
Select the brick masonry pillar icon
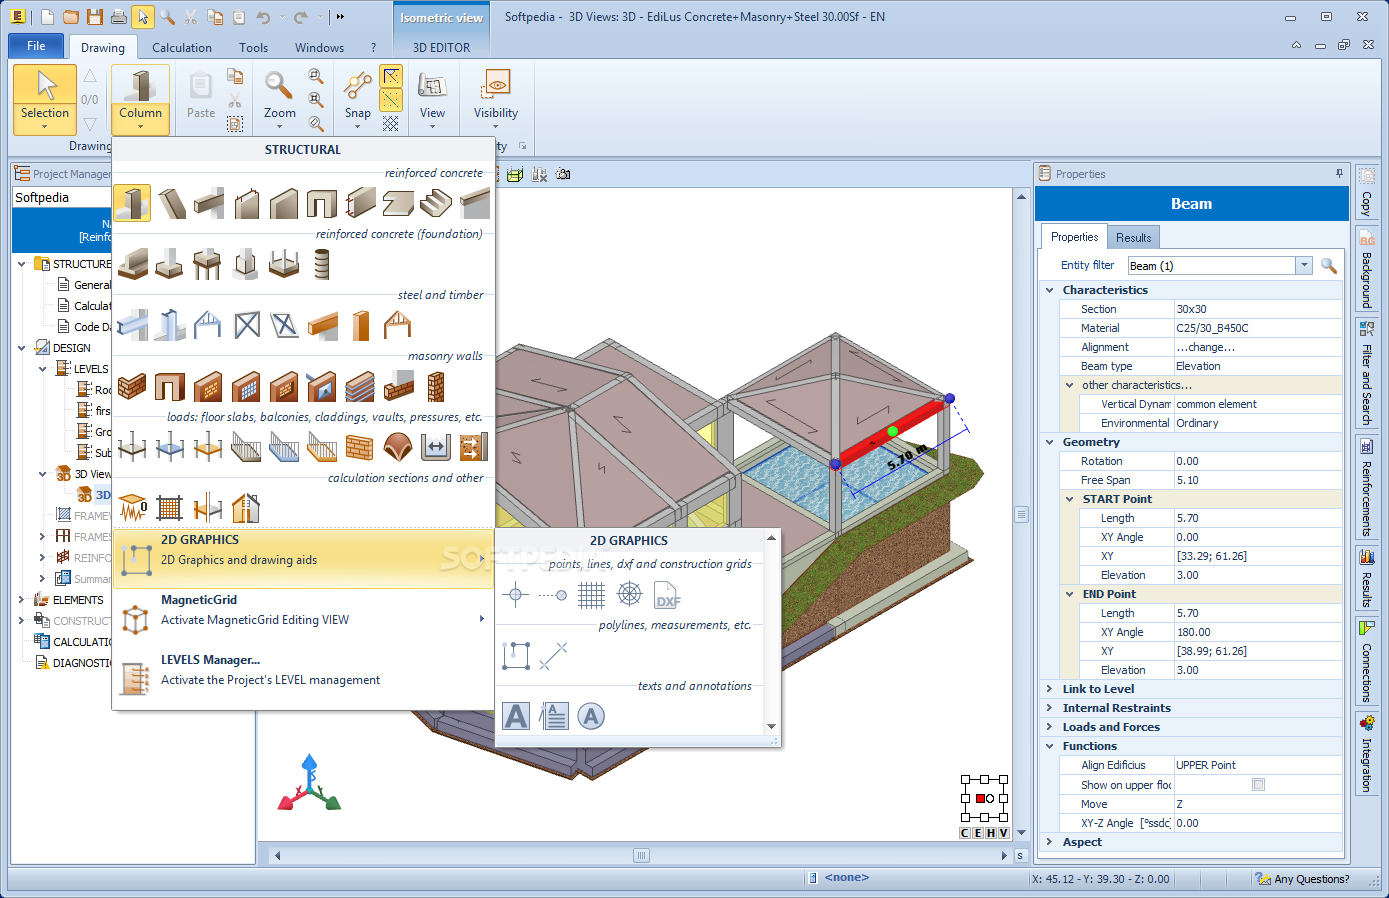pyautogui.click(x=436, y=386)
